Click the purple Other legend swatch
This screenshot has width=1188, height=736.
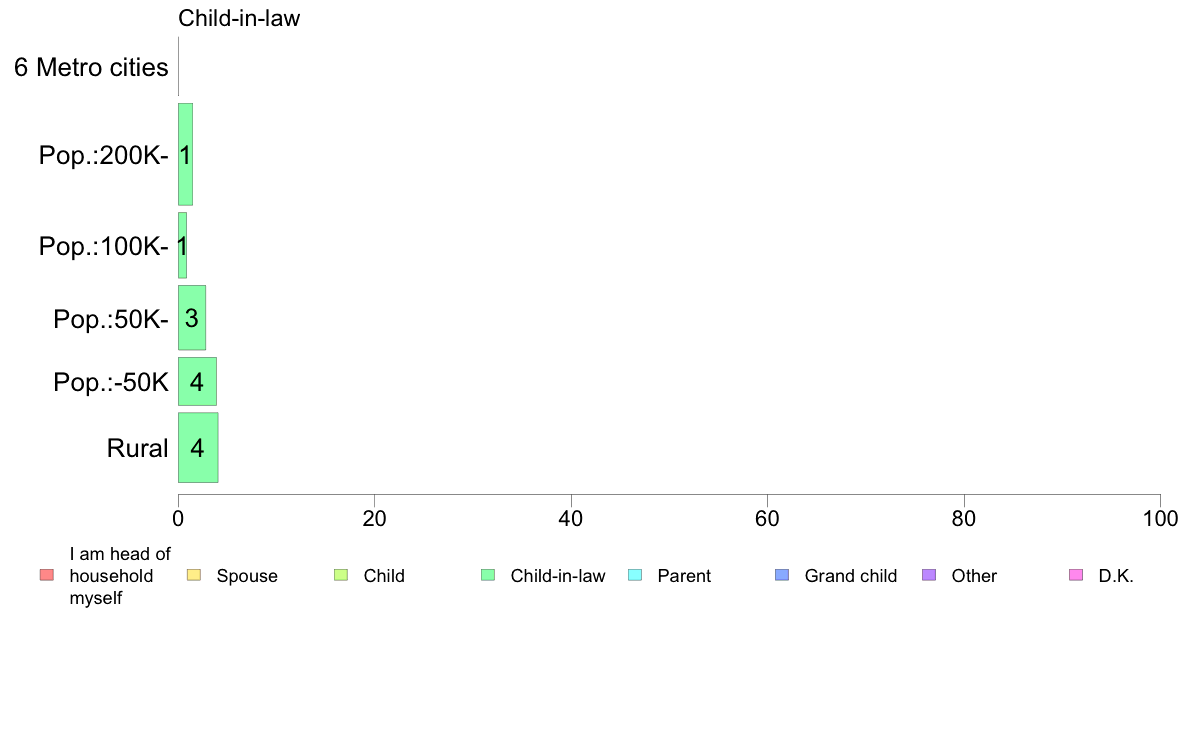point(929,575)
